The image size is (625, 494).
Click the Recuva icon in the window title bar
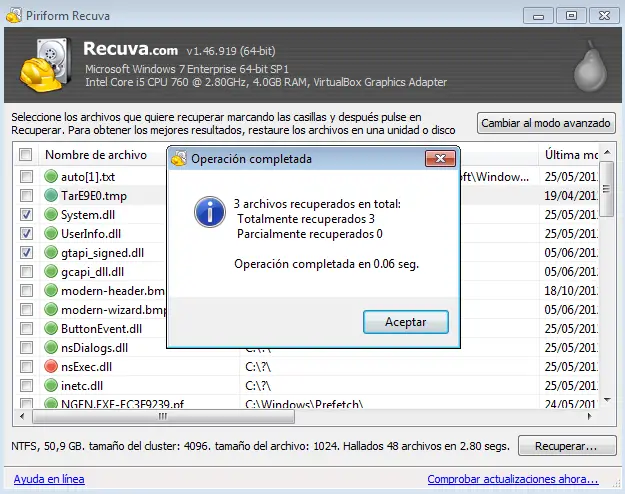pyautogui.click(x=14, y=16)
